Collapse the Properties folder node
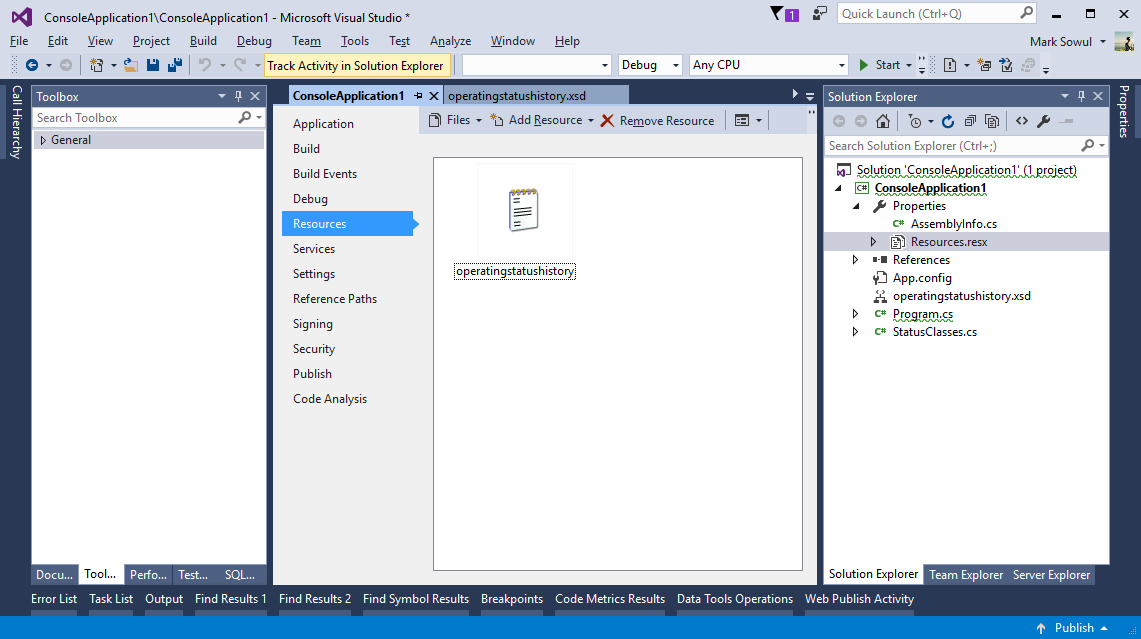 pyautogui.click(x=856, y=206)
